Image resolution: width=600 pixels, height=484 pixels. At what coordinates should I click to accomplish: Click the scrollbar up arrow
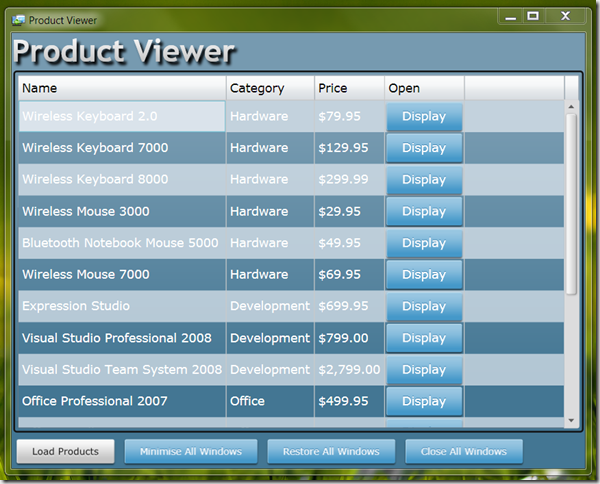click(x=571, y=107)
